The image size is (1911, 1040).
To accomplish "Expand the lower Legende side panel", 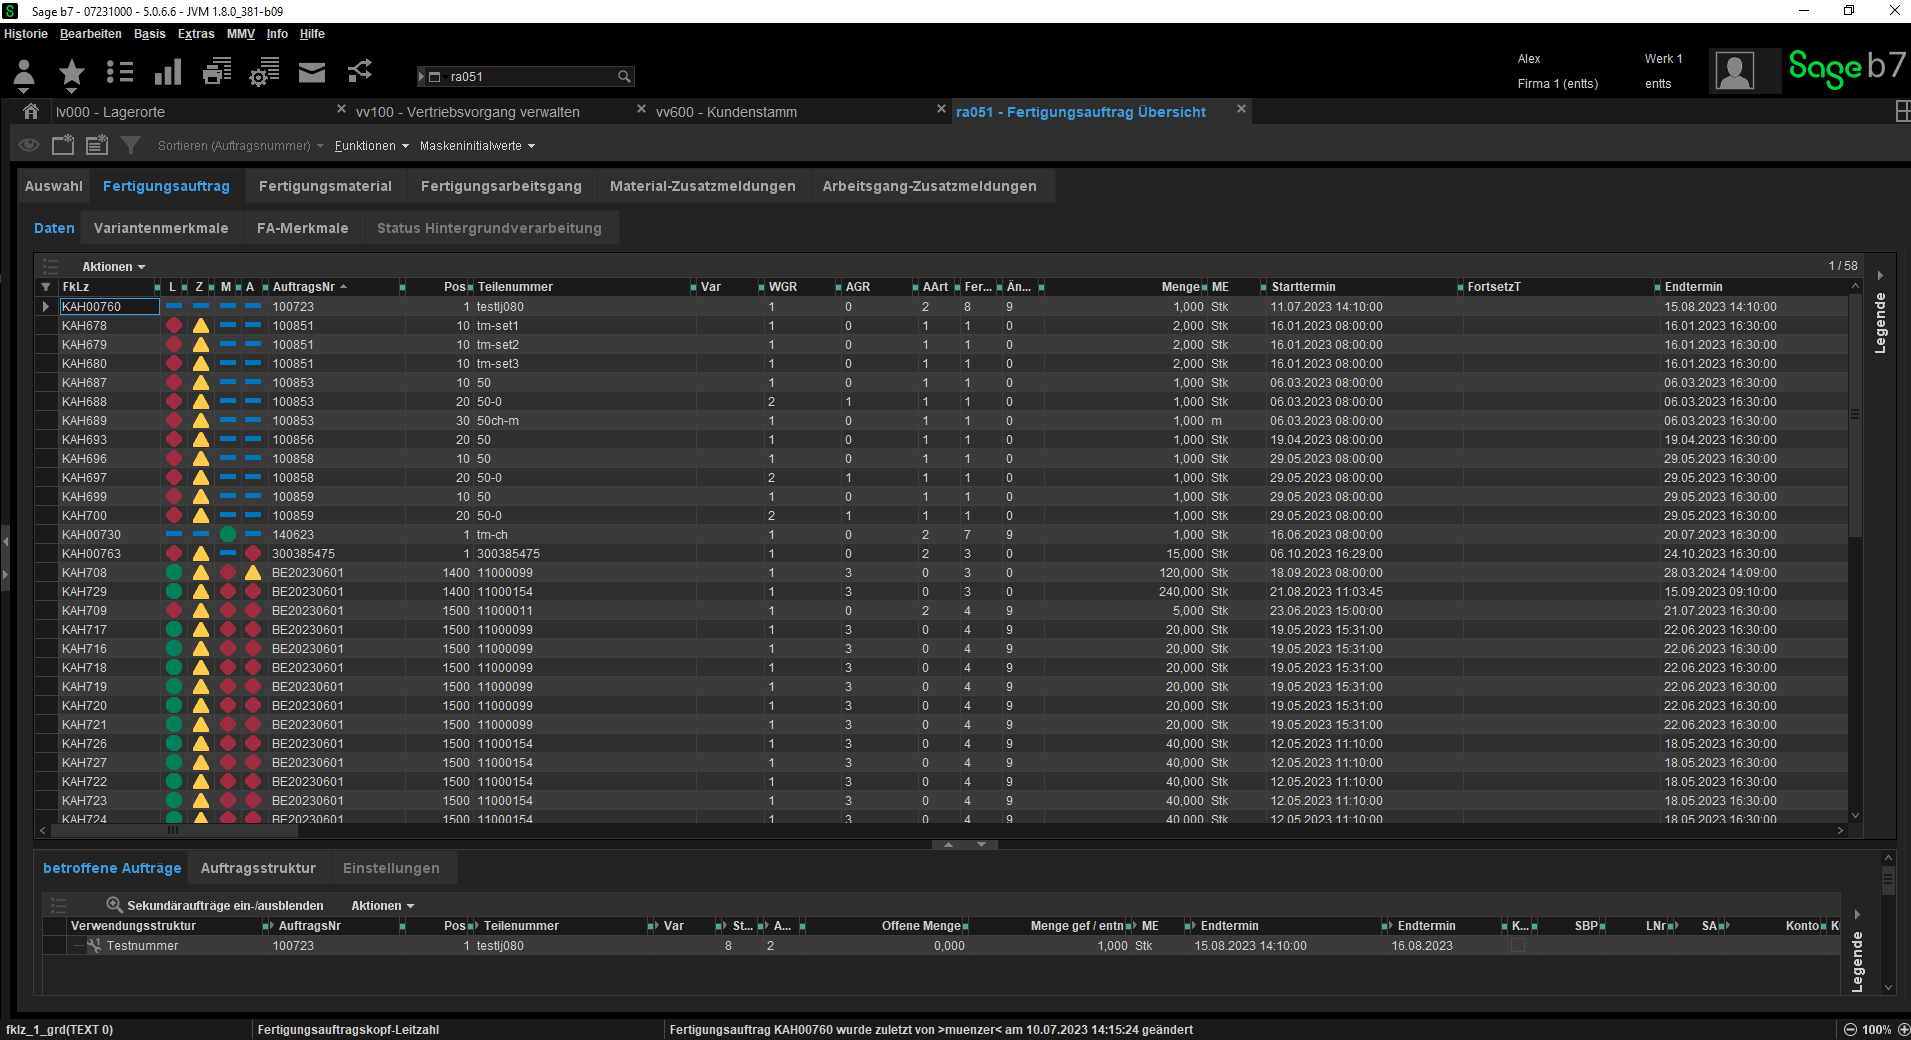I will [1857, 914].
